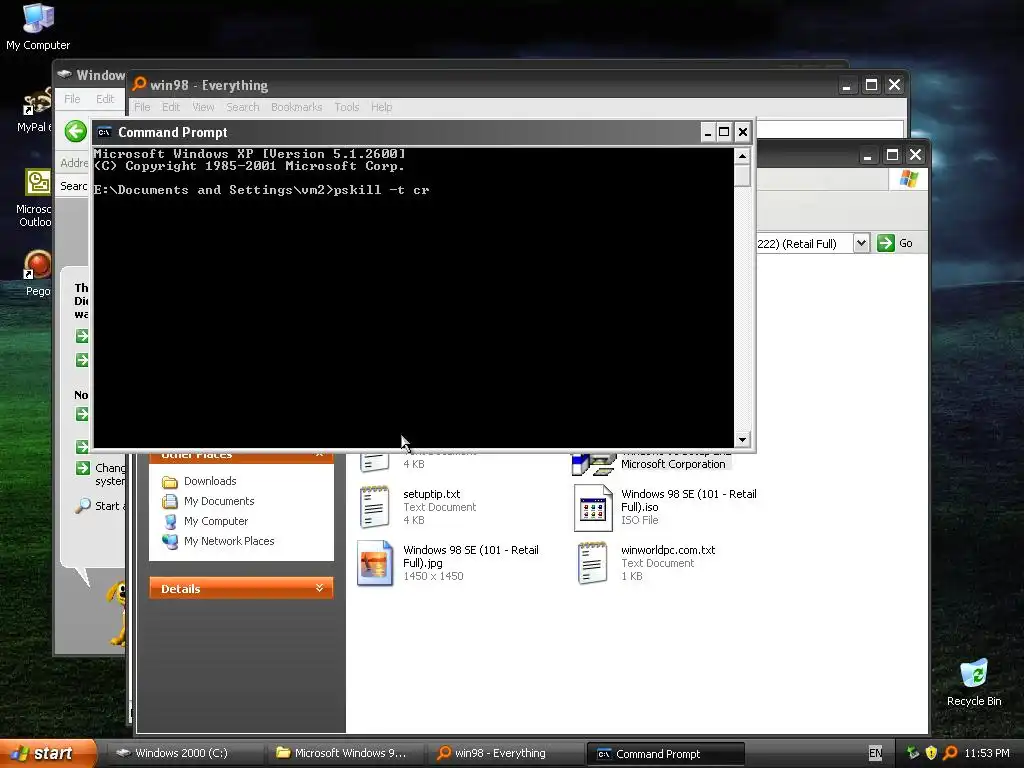Collapse the Other Places panel
Viewport: 1024px width, 768px height.
click(x=319, y=454)
